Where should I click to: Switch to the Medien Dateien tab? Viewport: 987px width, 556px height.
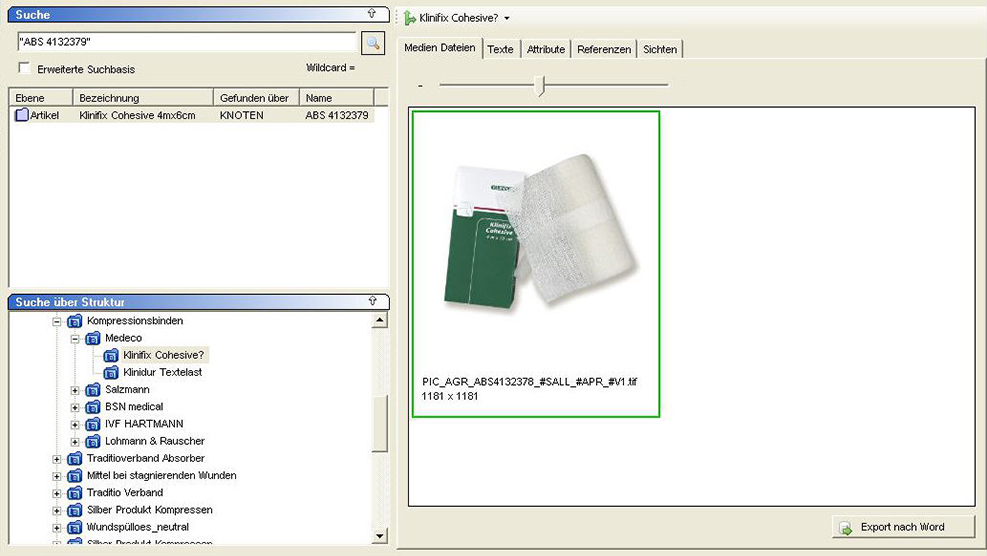[439, 48]
